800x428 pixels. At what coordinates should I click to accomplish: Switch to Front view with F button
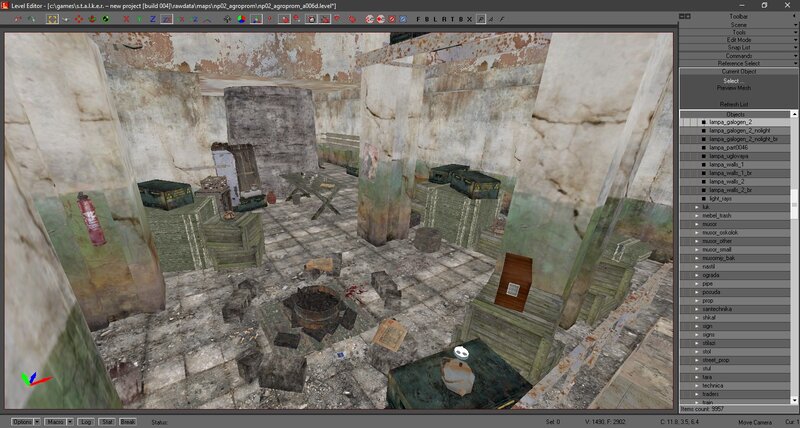(420, 19)
